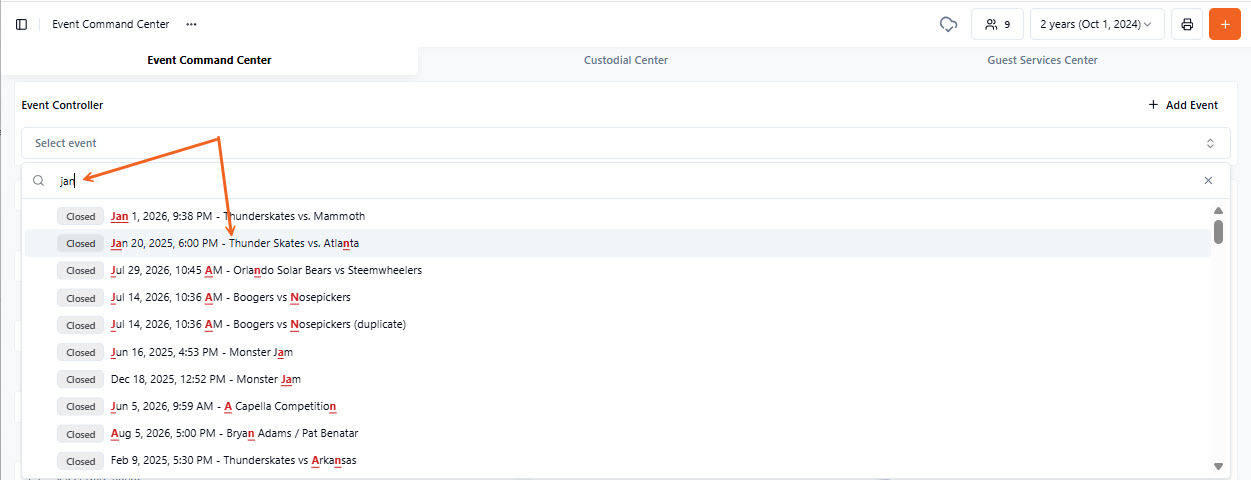Click the Add Event button
Screen dimensions: 1251x480
click(1183, 105)
